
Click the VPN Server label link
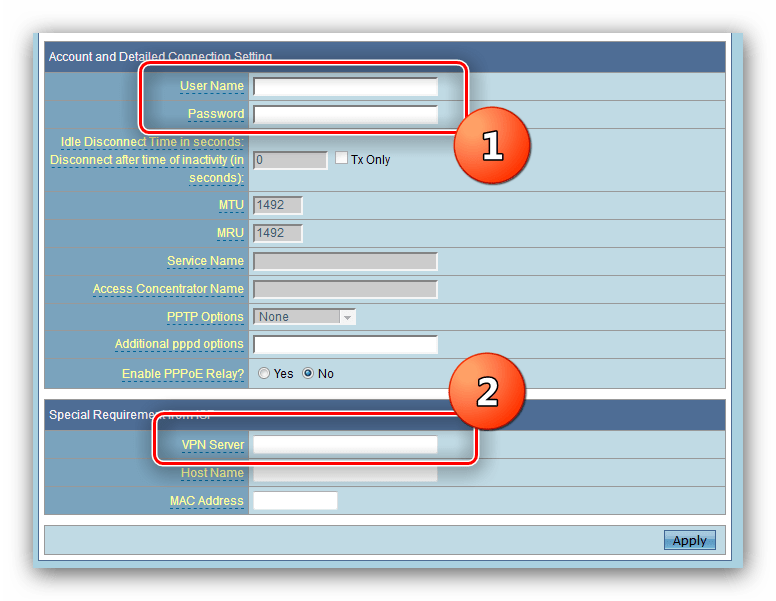tap(213, 445)
